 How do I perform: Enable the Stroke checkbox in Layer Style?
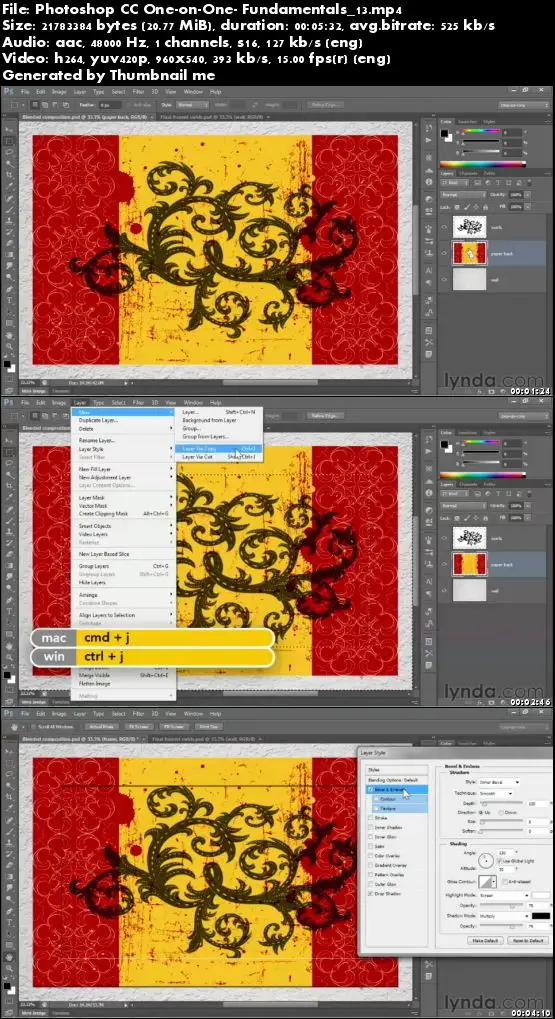tap(370, 818)
